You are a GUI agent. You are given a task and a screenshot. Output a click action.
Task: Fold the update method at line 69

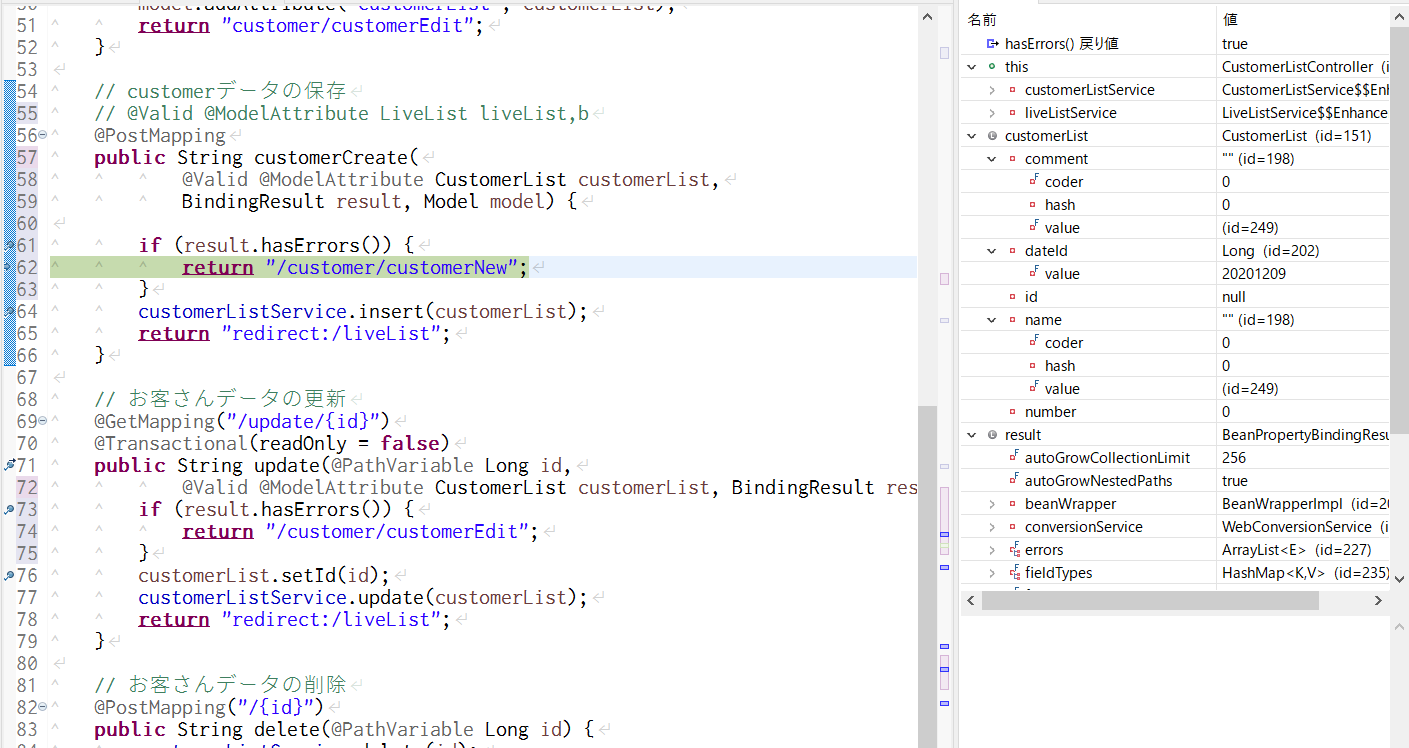[42, 422]
